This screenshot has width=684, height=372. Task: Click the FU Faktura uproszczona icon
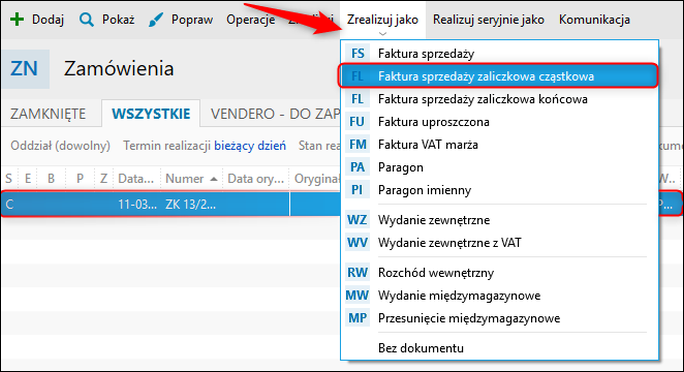tap(358, 122)
